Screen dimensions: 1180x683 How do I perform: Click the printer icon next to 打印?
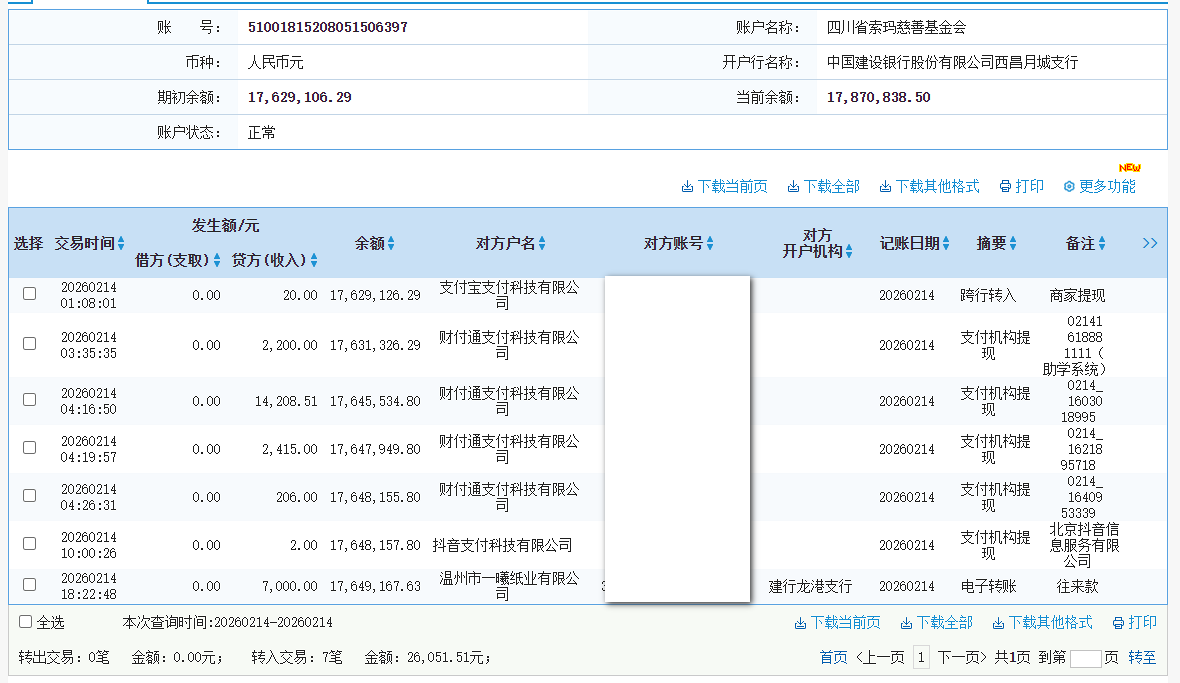[1004, 185]
